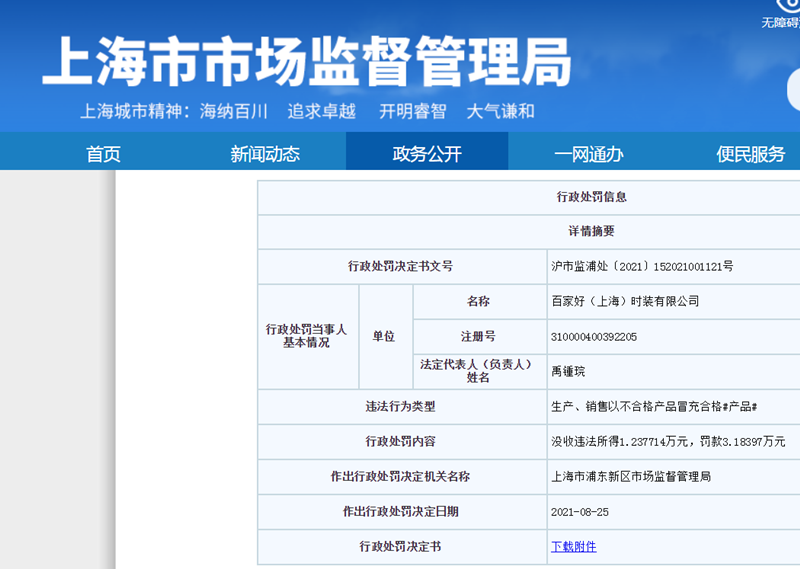800x569 pixels.
Task: Click the 下载附件 download link
Action: coord(573,547)
